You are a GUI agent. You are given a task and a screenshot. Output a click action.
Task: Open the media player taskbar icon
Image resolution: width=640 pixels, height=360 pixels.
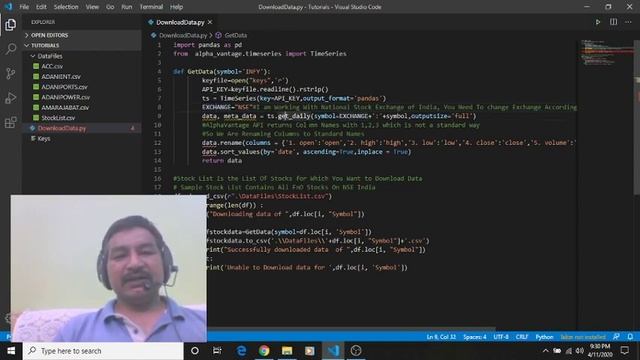point(310,351)
